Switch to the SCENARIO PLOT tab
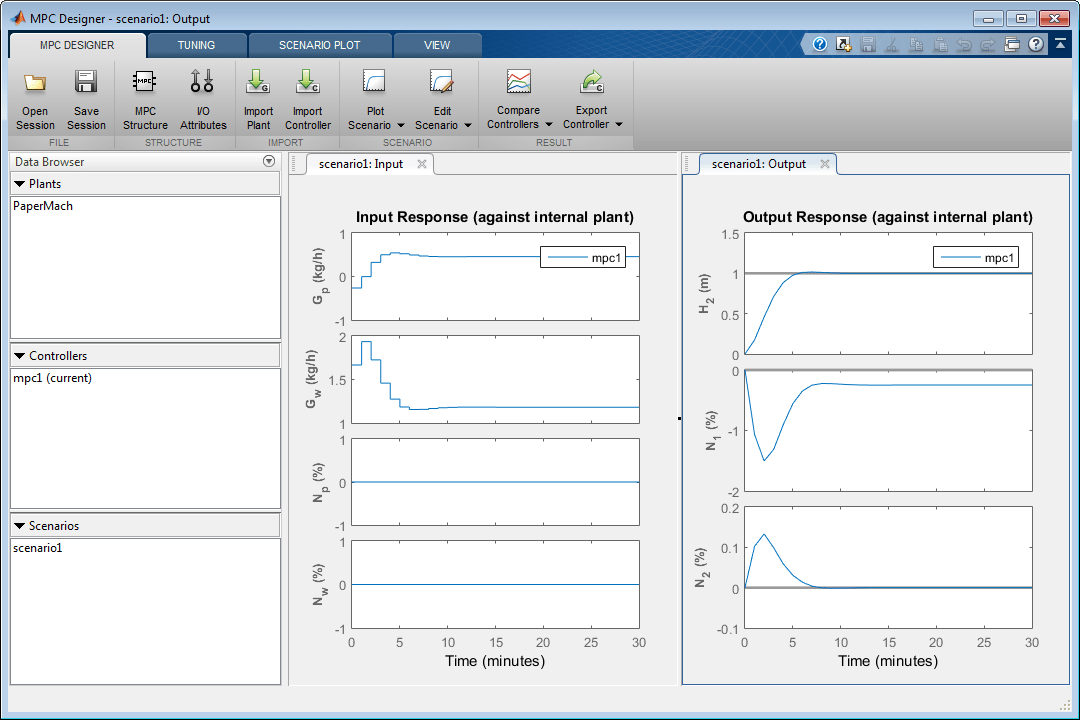Image resolution: width=1080 pixels, height=720 pixels. [x=320, y=45]
